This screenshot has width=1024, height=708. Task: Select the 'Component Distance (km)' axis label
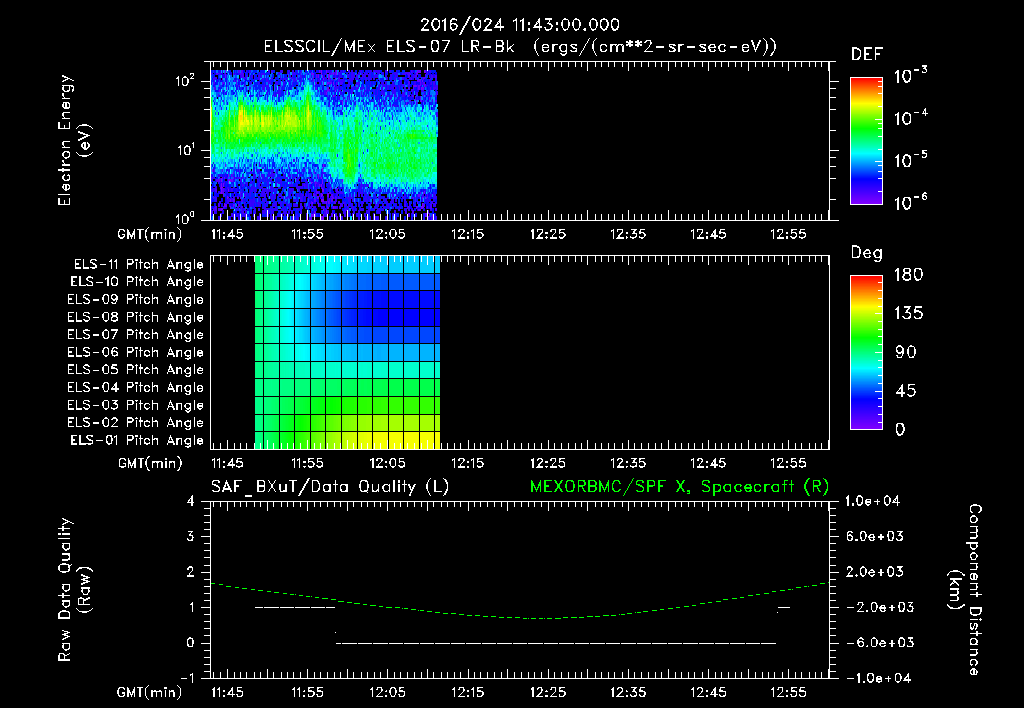pos(965,590)
